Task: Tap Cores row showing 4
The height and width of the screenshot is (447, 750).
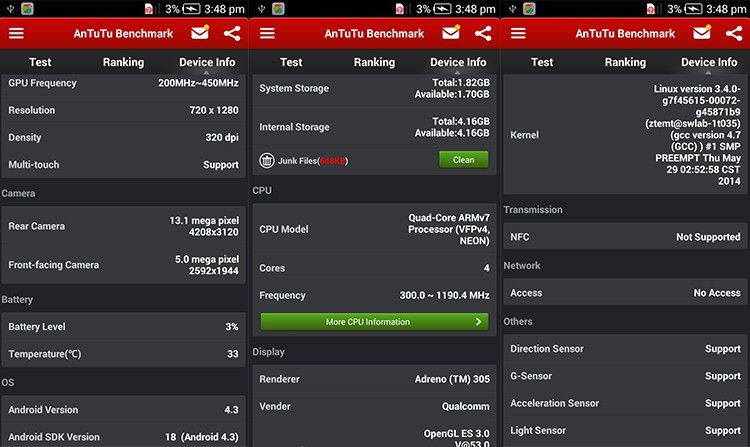Action: pyautogui.click(x=375, y=268)
